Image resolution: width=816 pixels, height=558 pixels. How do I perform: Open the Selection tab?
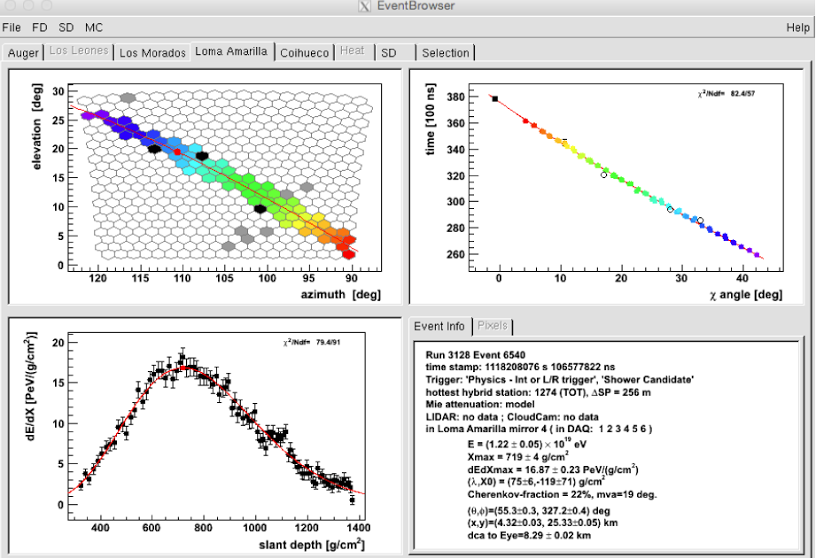pos(445,52)
